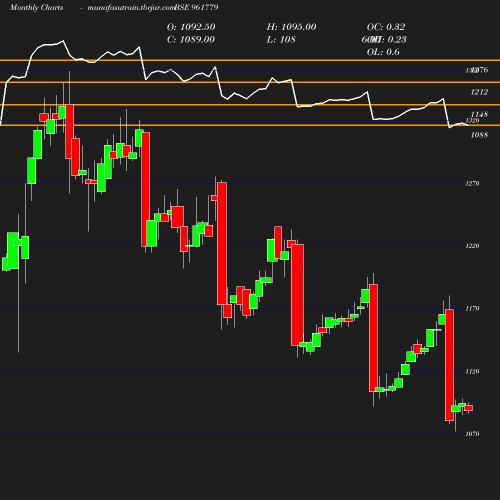Viewport: 500px width, 500px height.
Task: Click the open value 'O: 1092.50'
Action: tap(191, 27)
